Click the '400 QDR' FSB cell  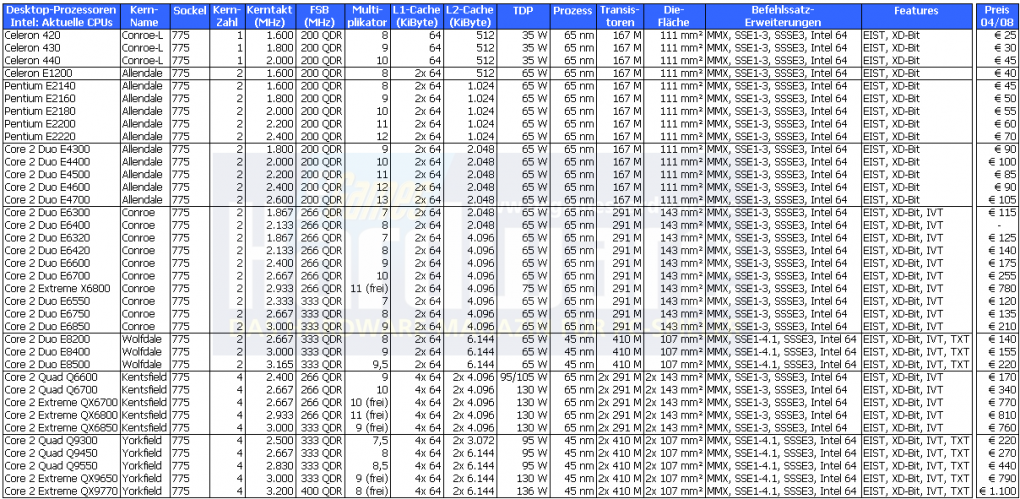[319, 491]
